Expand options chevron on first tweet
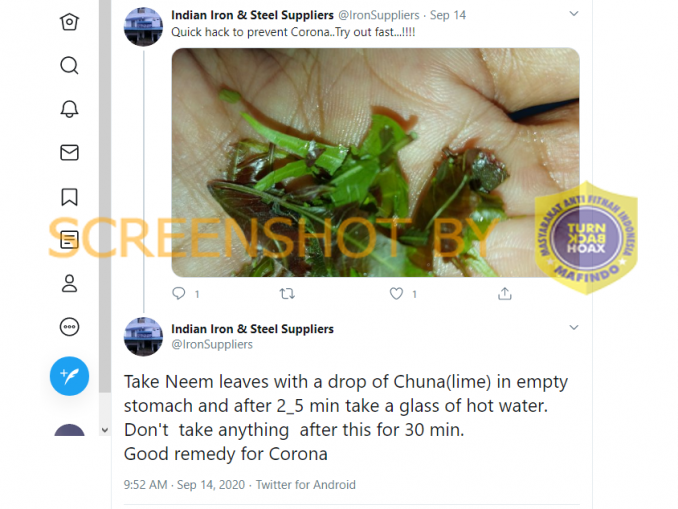 pos(574,14)
